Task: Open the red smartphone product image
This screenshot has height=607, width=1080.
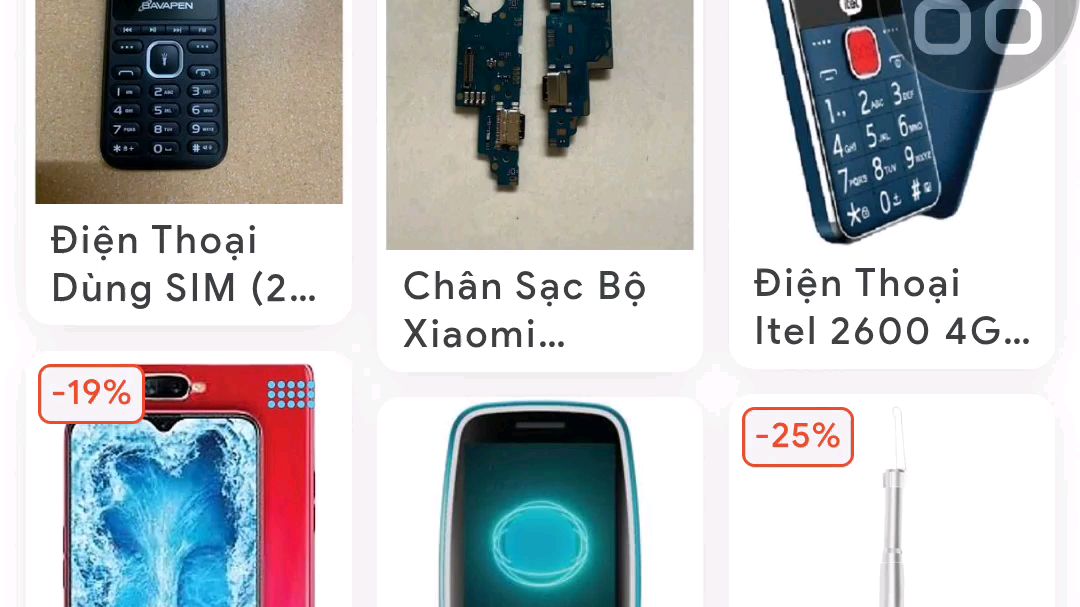Action: coord(189,486)
